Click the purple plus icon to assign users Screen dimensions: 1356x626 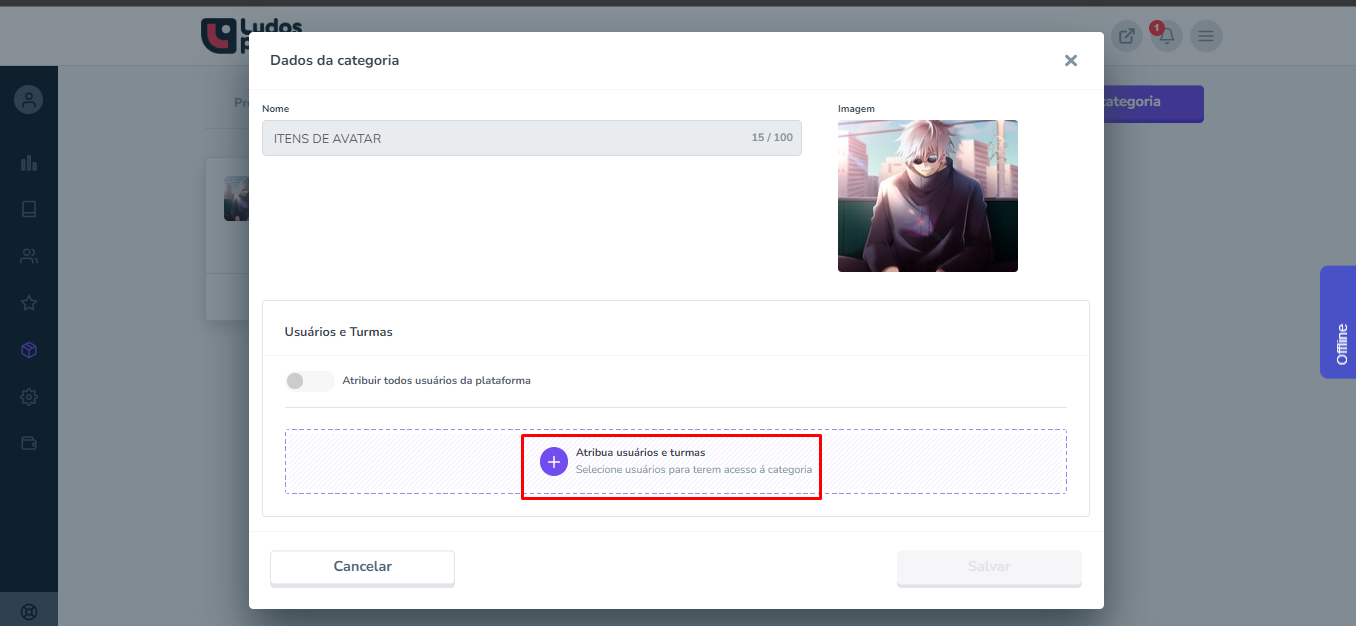click(554, 461)
